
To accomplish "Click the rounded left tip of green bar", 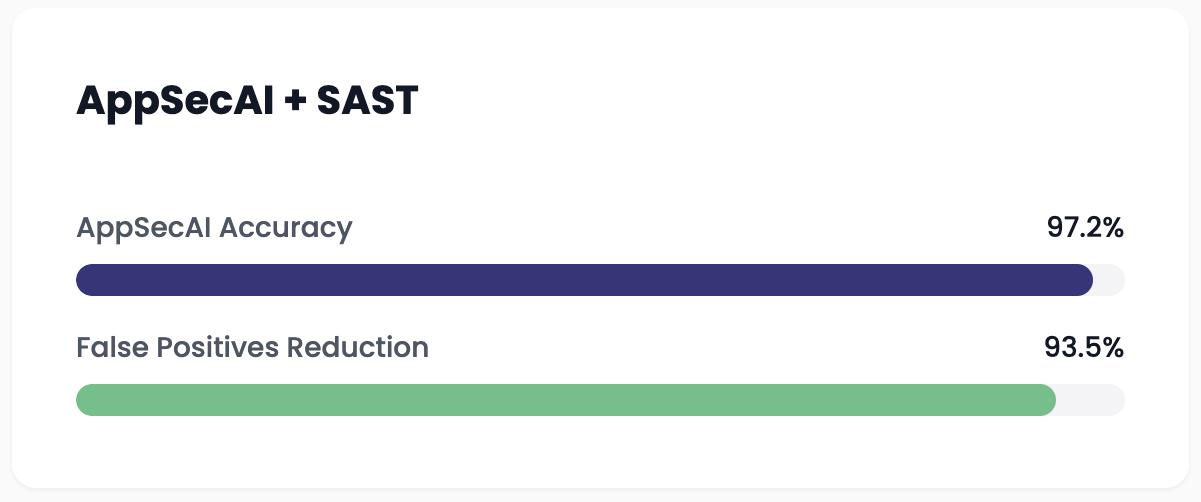I will click(x=86, y=399).
